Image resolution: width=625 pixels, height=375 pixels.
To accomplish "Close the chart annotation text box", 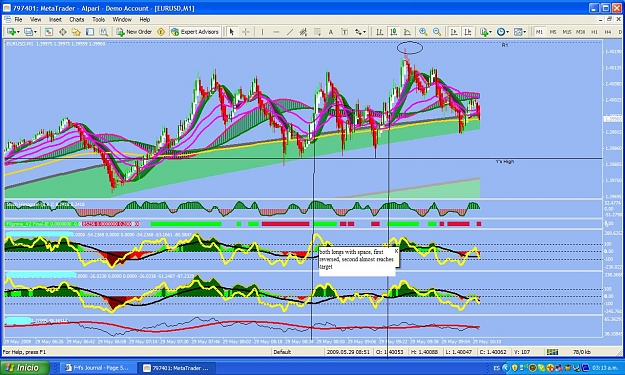I will tap(396, 251).
